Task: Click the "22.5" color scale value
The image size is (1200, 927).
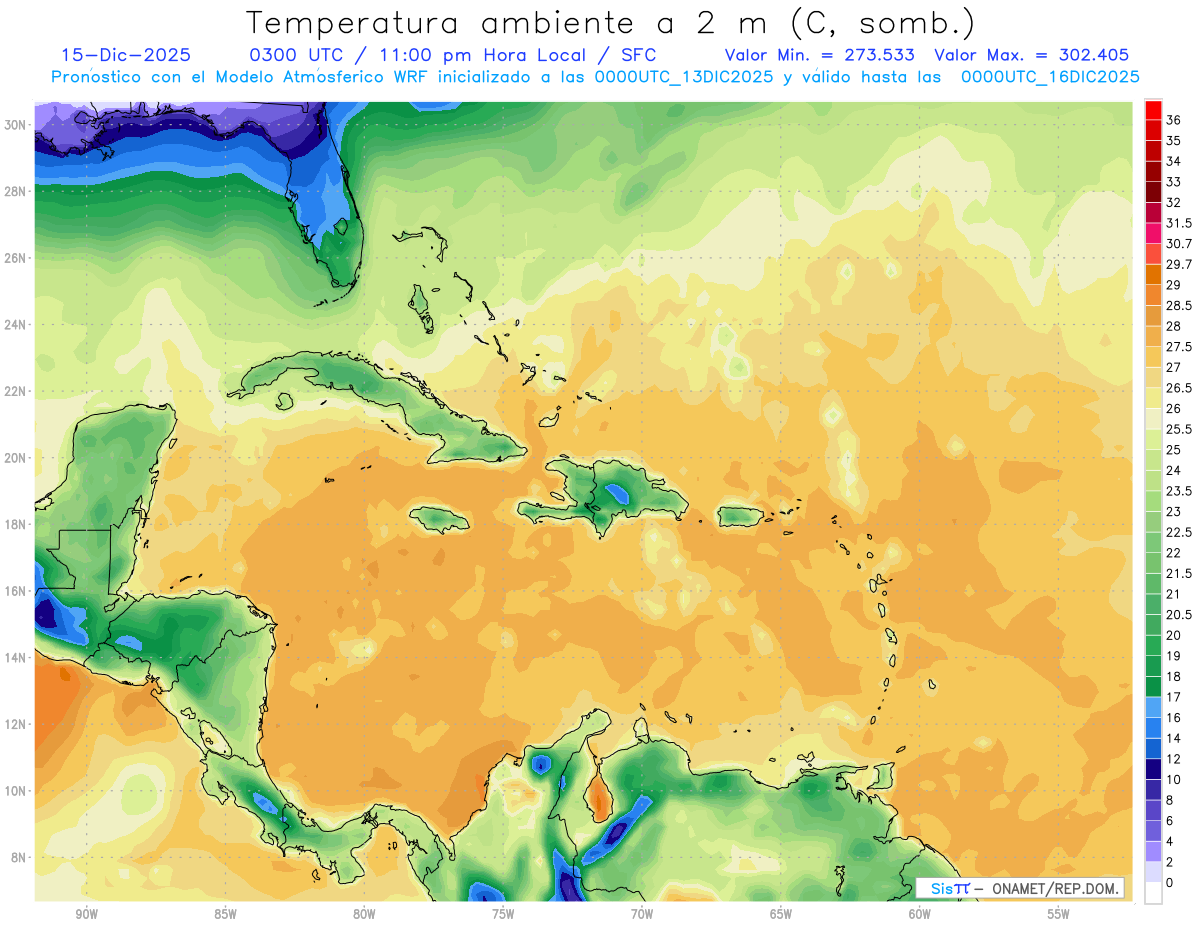Action: (1179, 532)
